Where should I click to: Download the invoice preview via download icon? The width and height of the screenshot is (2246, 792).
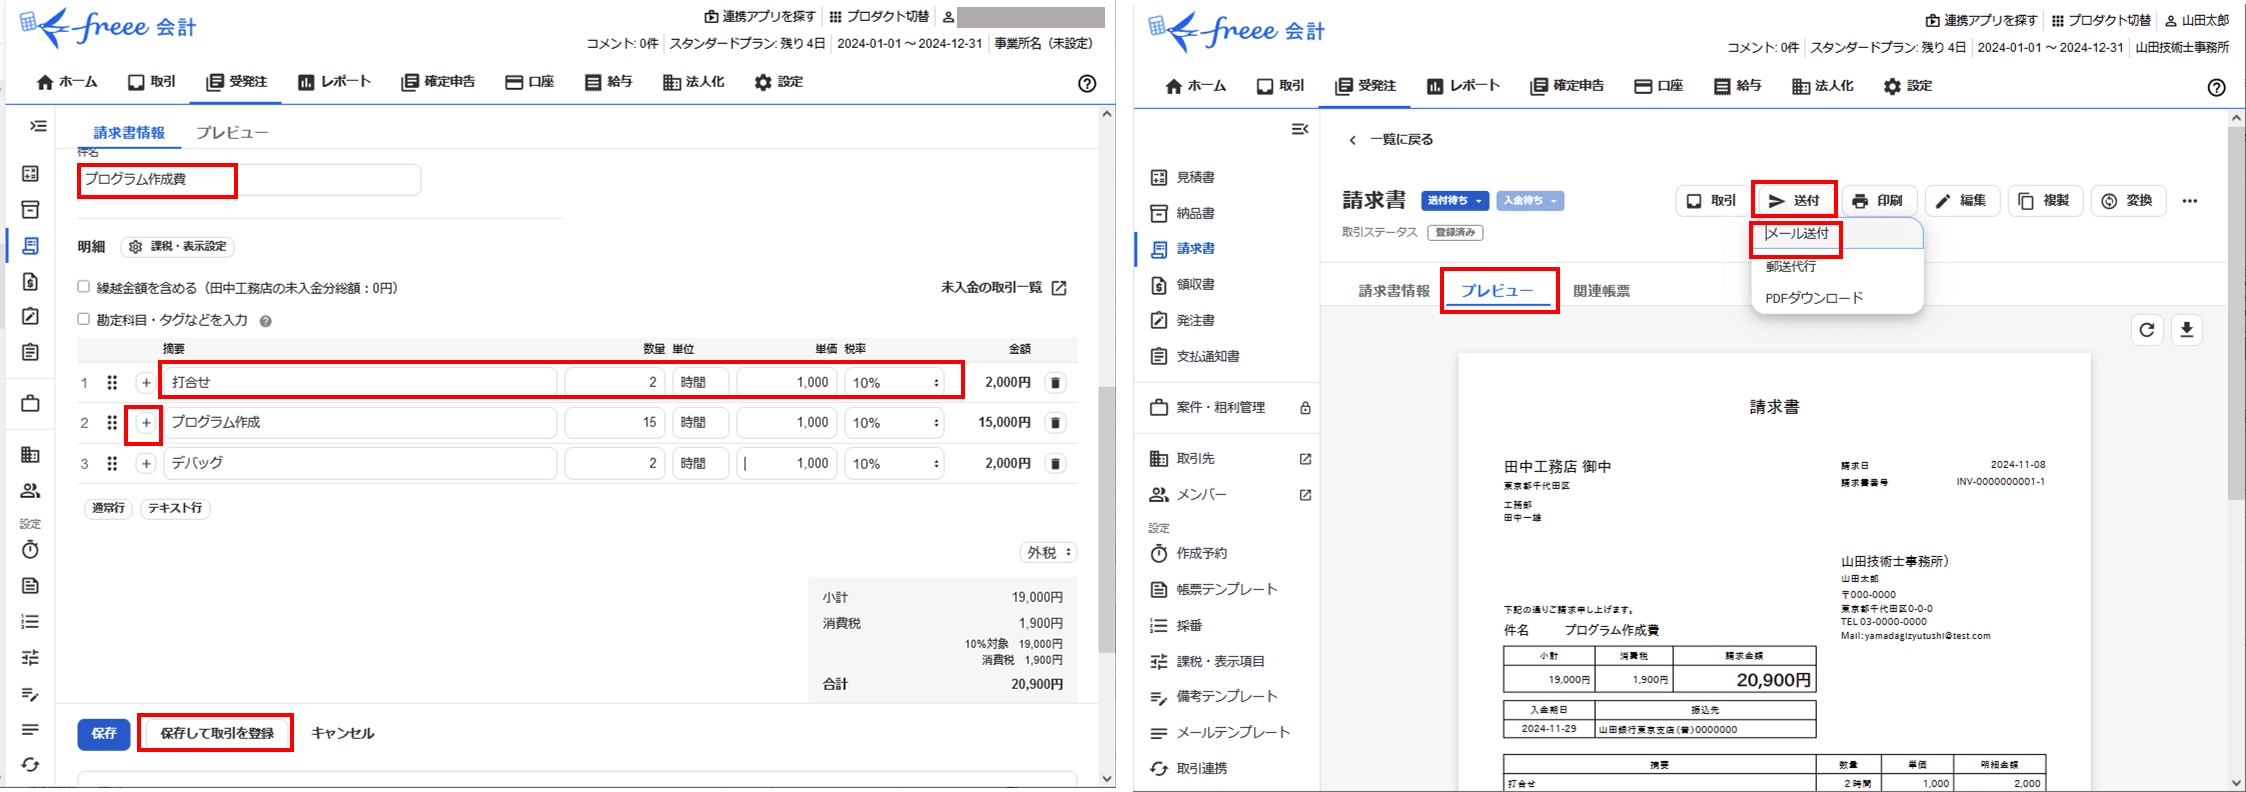[x=2187, y=330]
